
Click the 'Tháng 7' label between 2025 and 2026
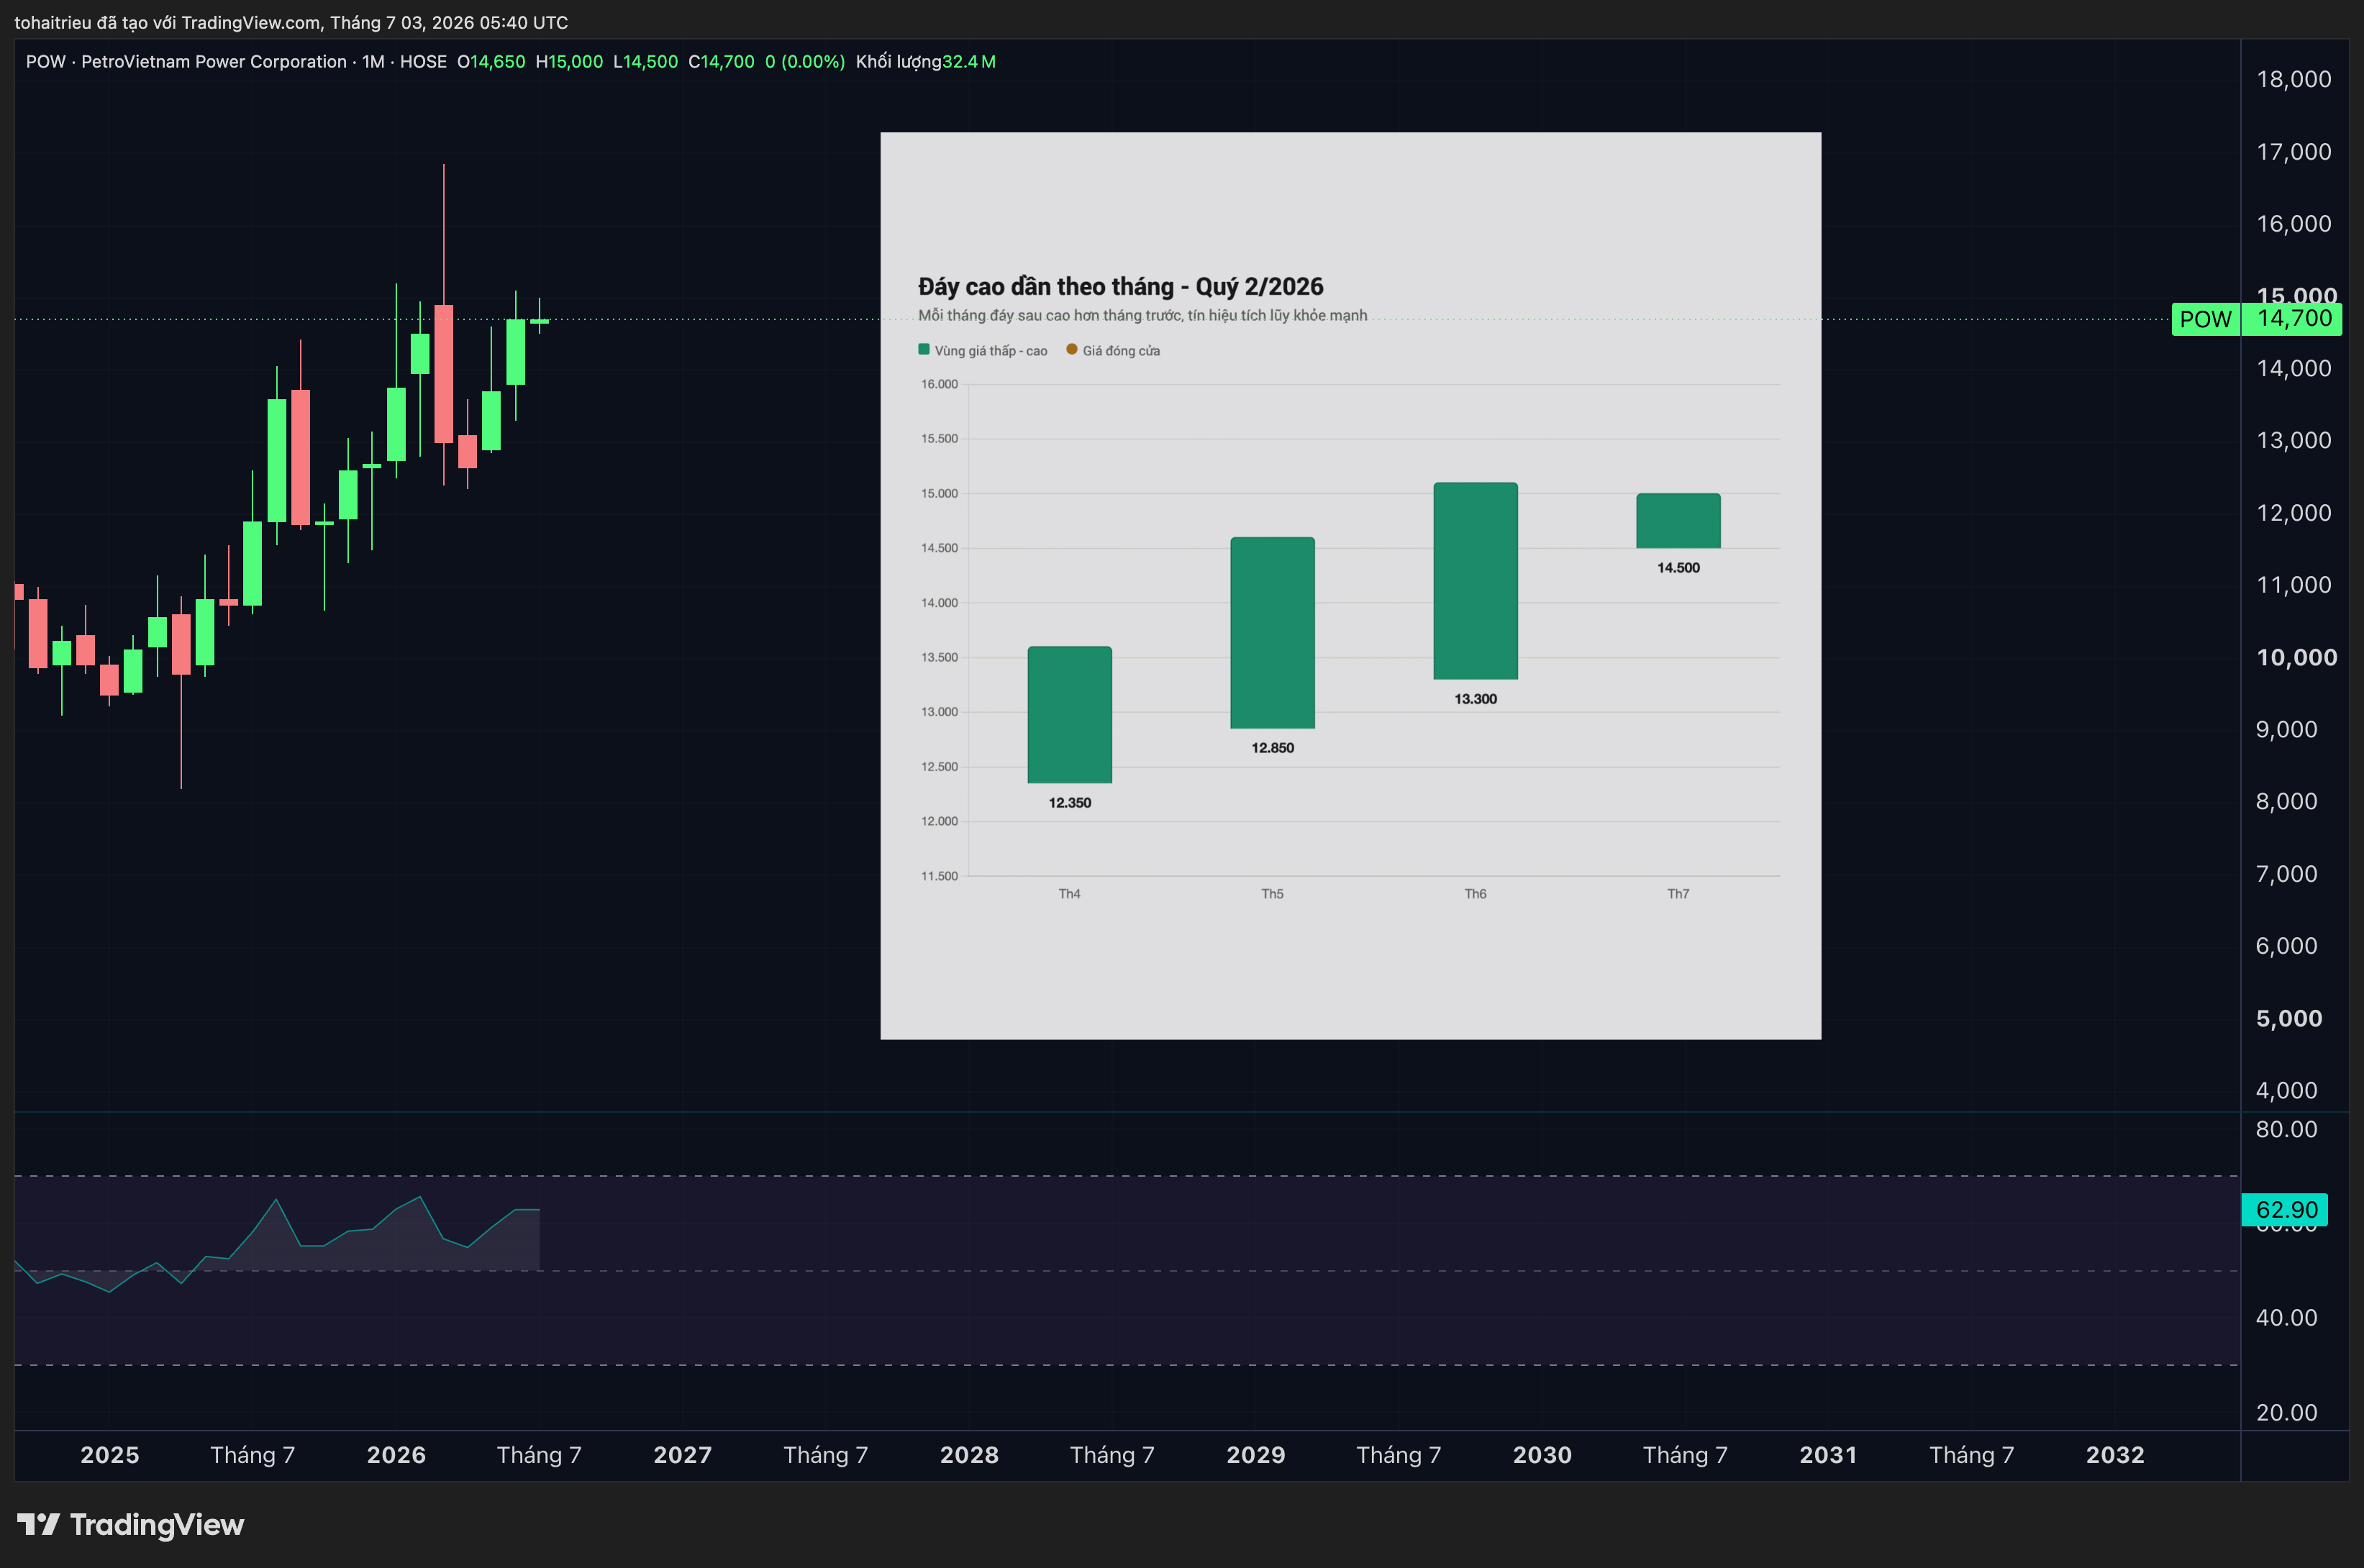click(252, 1455)
